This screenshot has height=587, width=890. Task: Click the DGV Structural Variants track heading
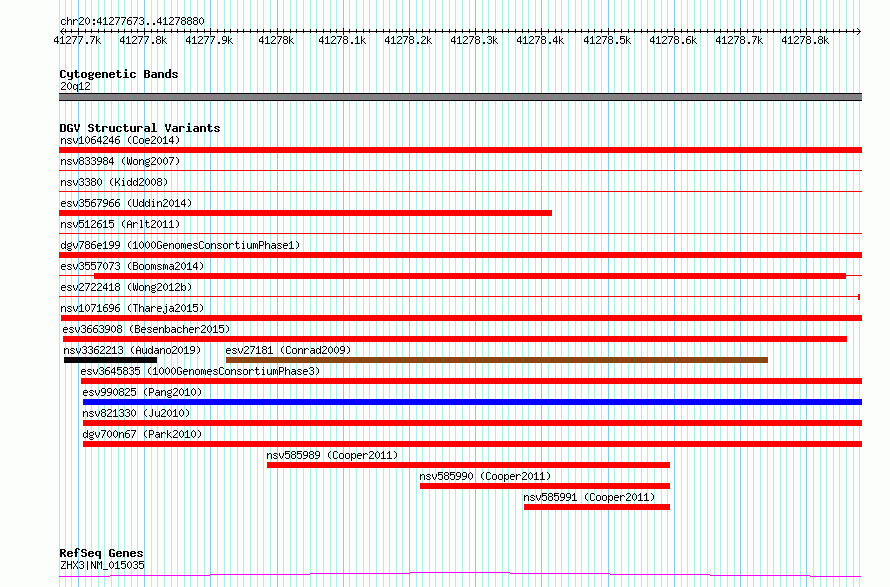coord(140,128)
